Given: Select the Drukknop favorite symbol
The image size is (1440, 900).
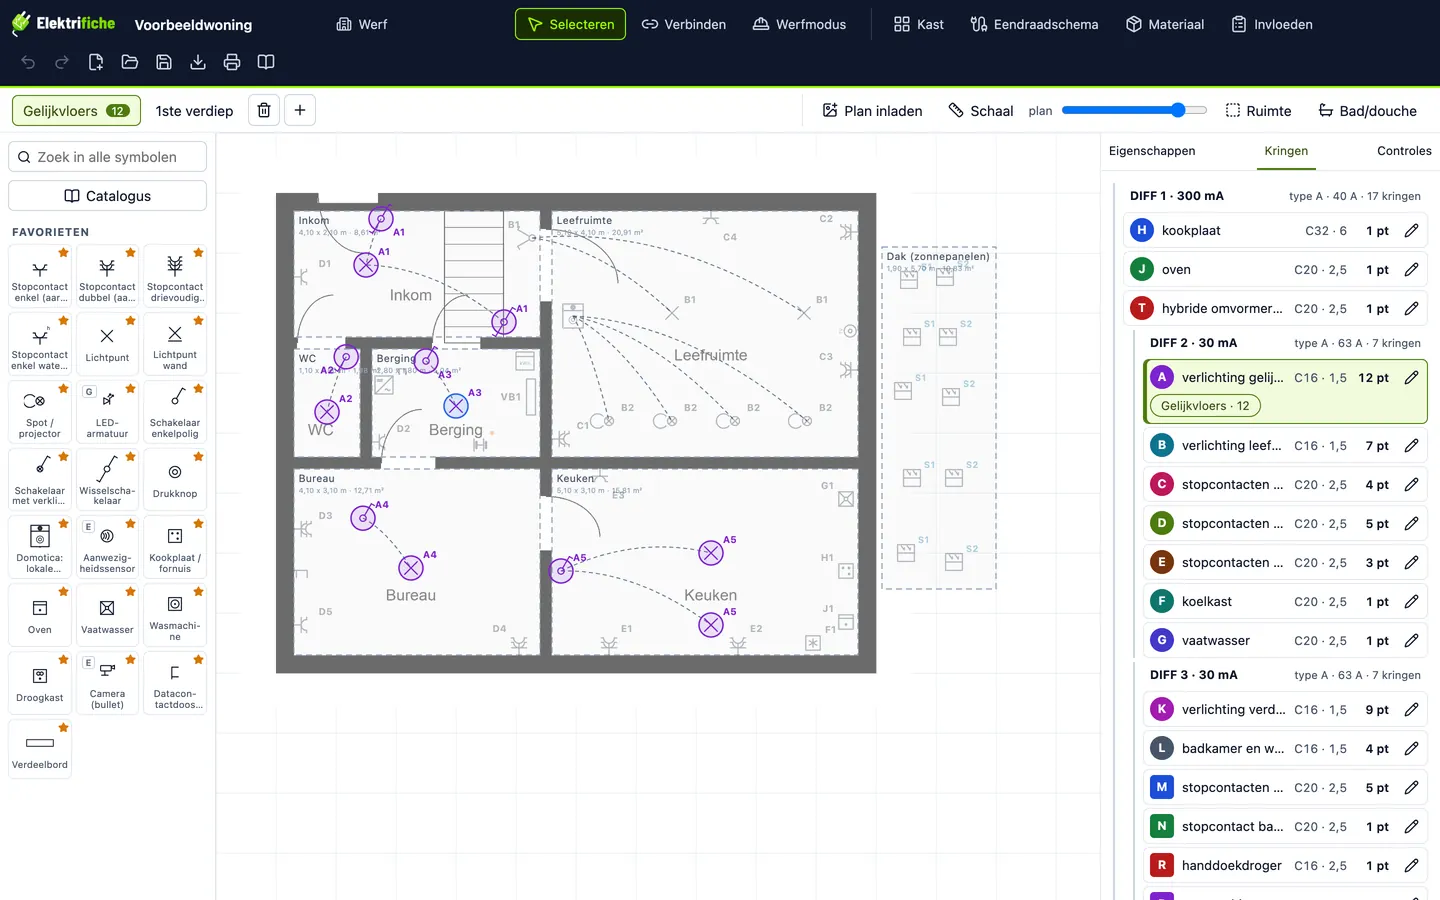Looking at the screenshot, I should pyautogui.click(x=175, y=479).
